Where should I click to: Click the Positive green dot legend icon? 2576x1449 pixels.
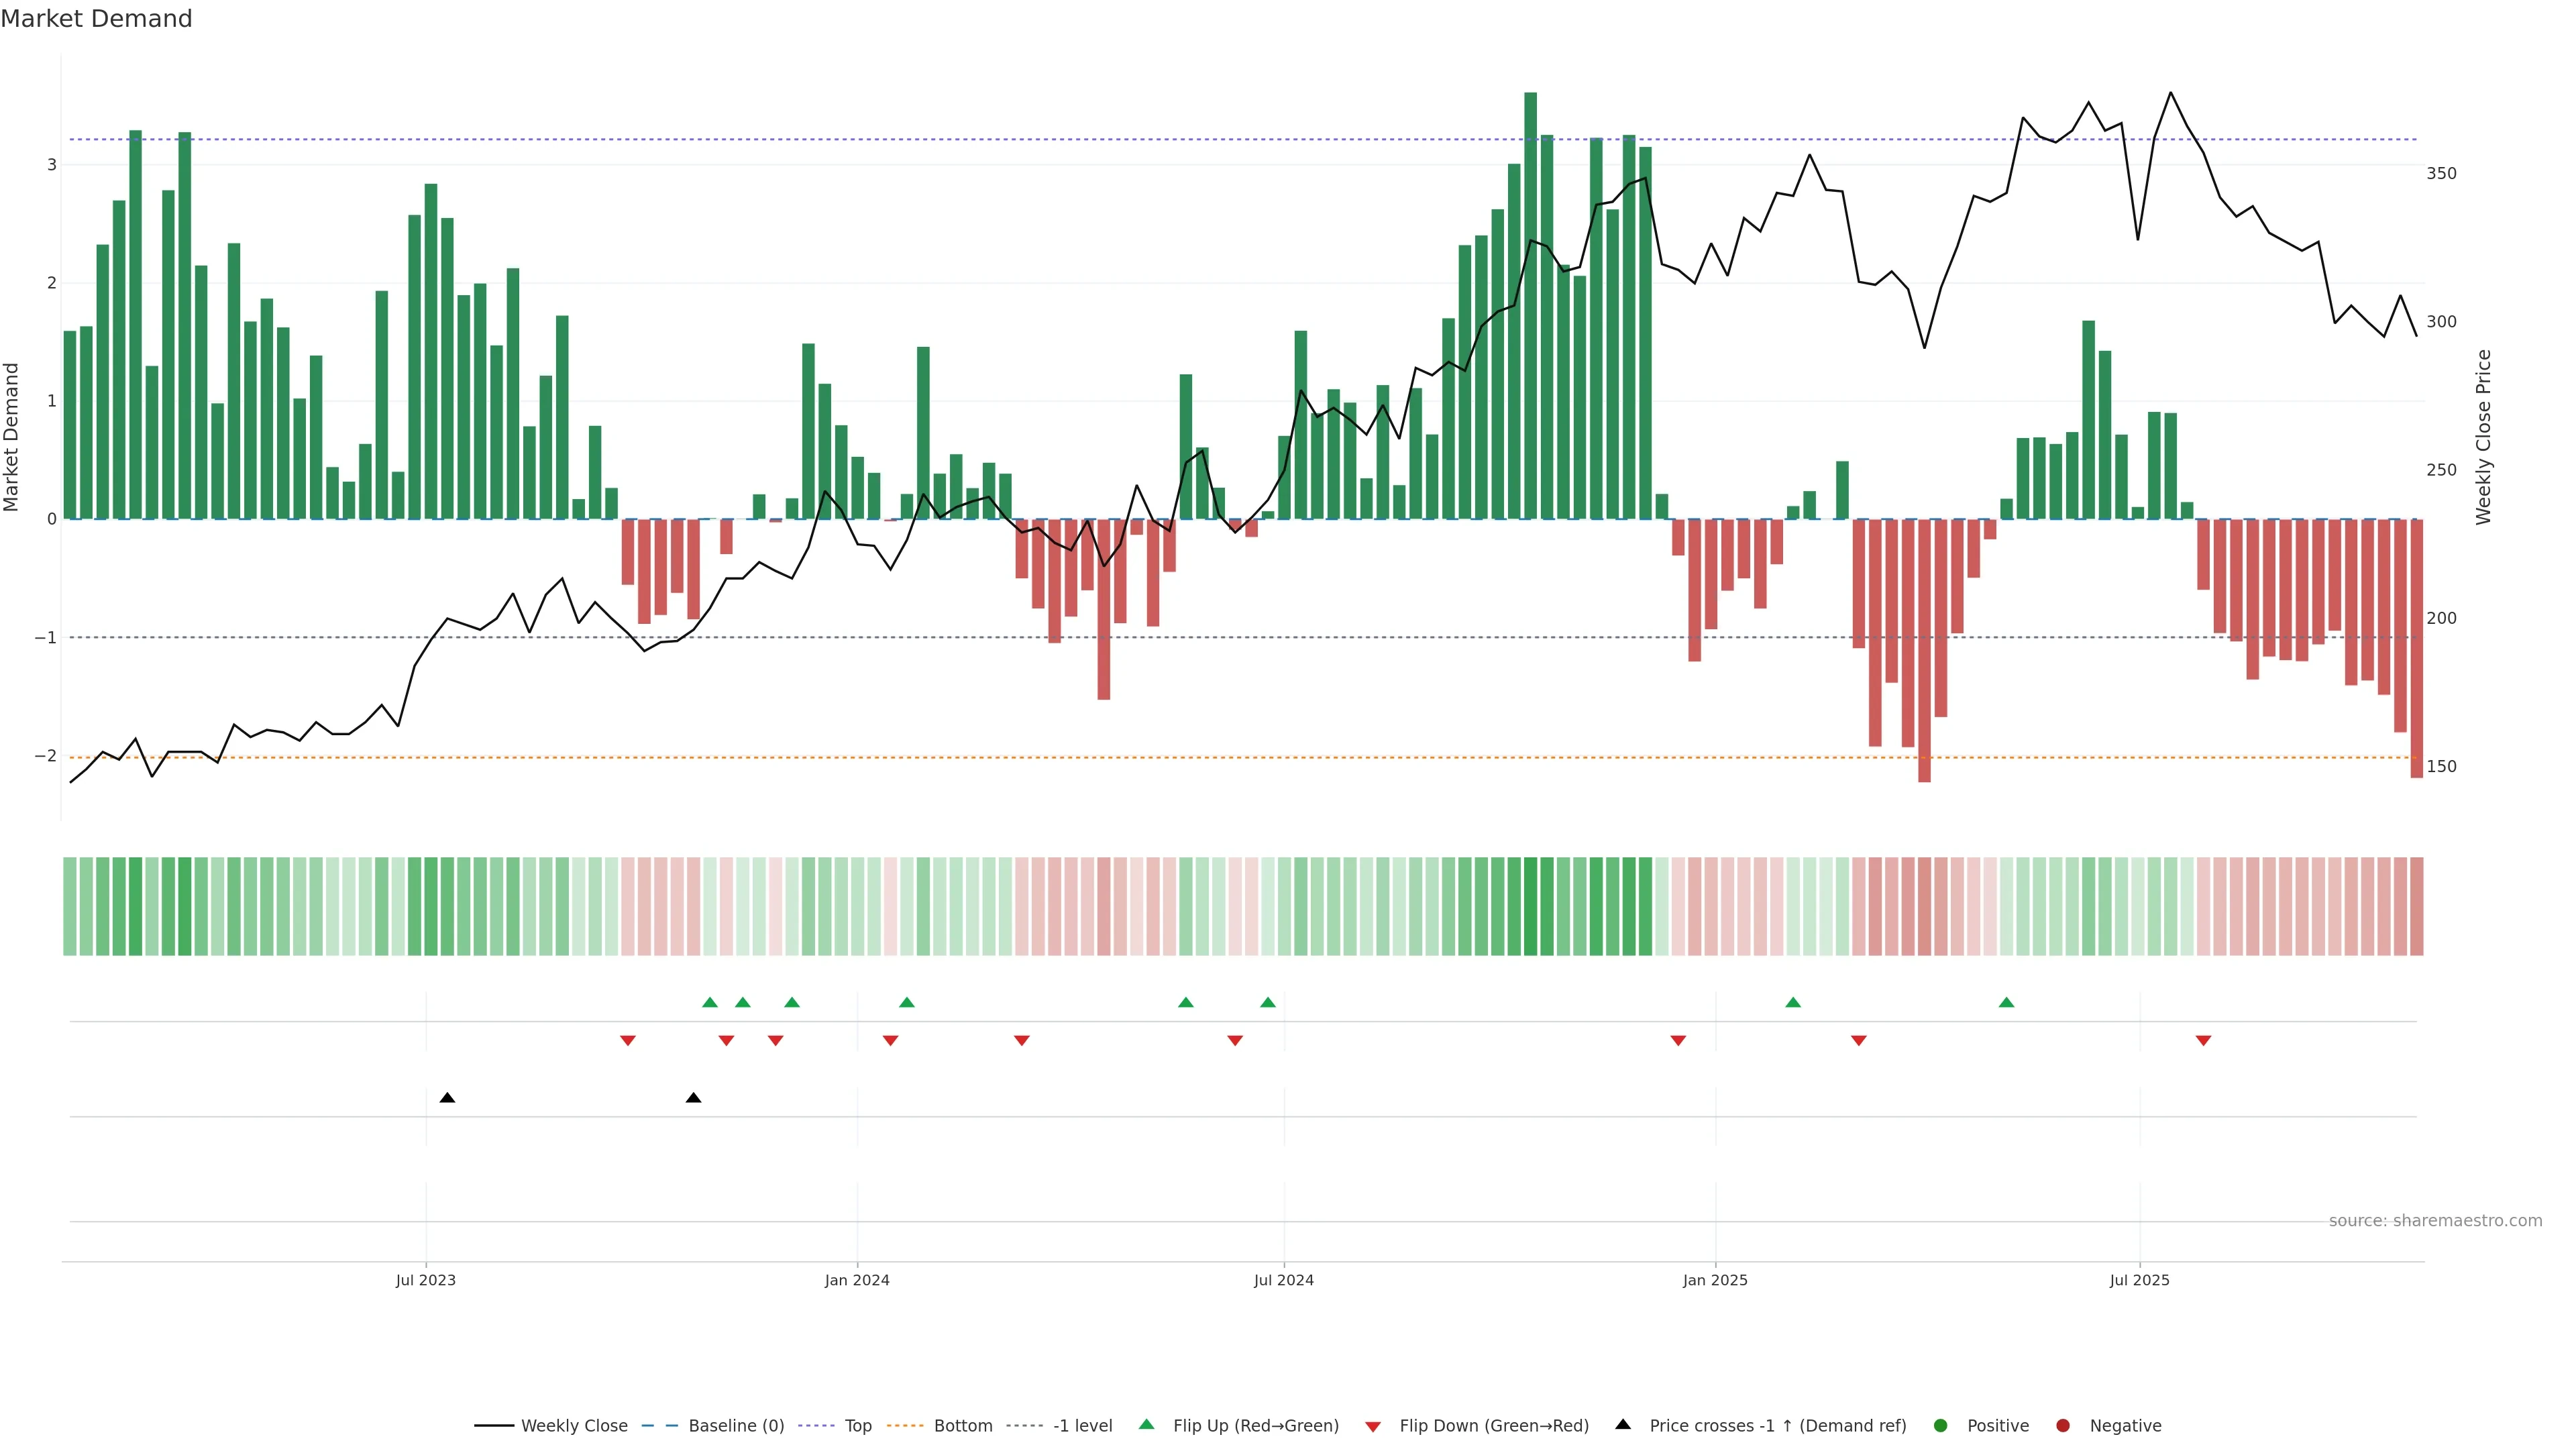click(x=1941, y=1425)
